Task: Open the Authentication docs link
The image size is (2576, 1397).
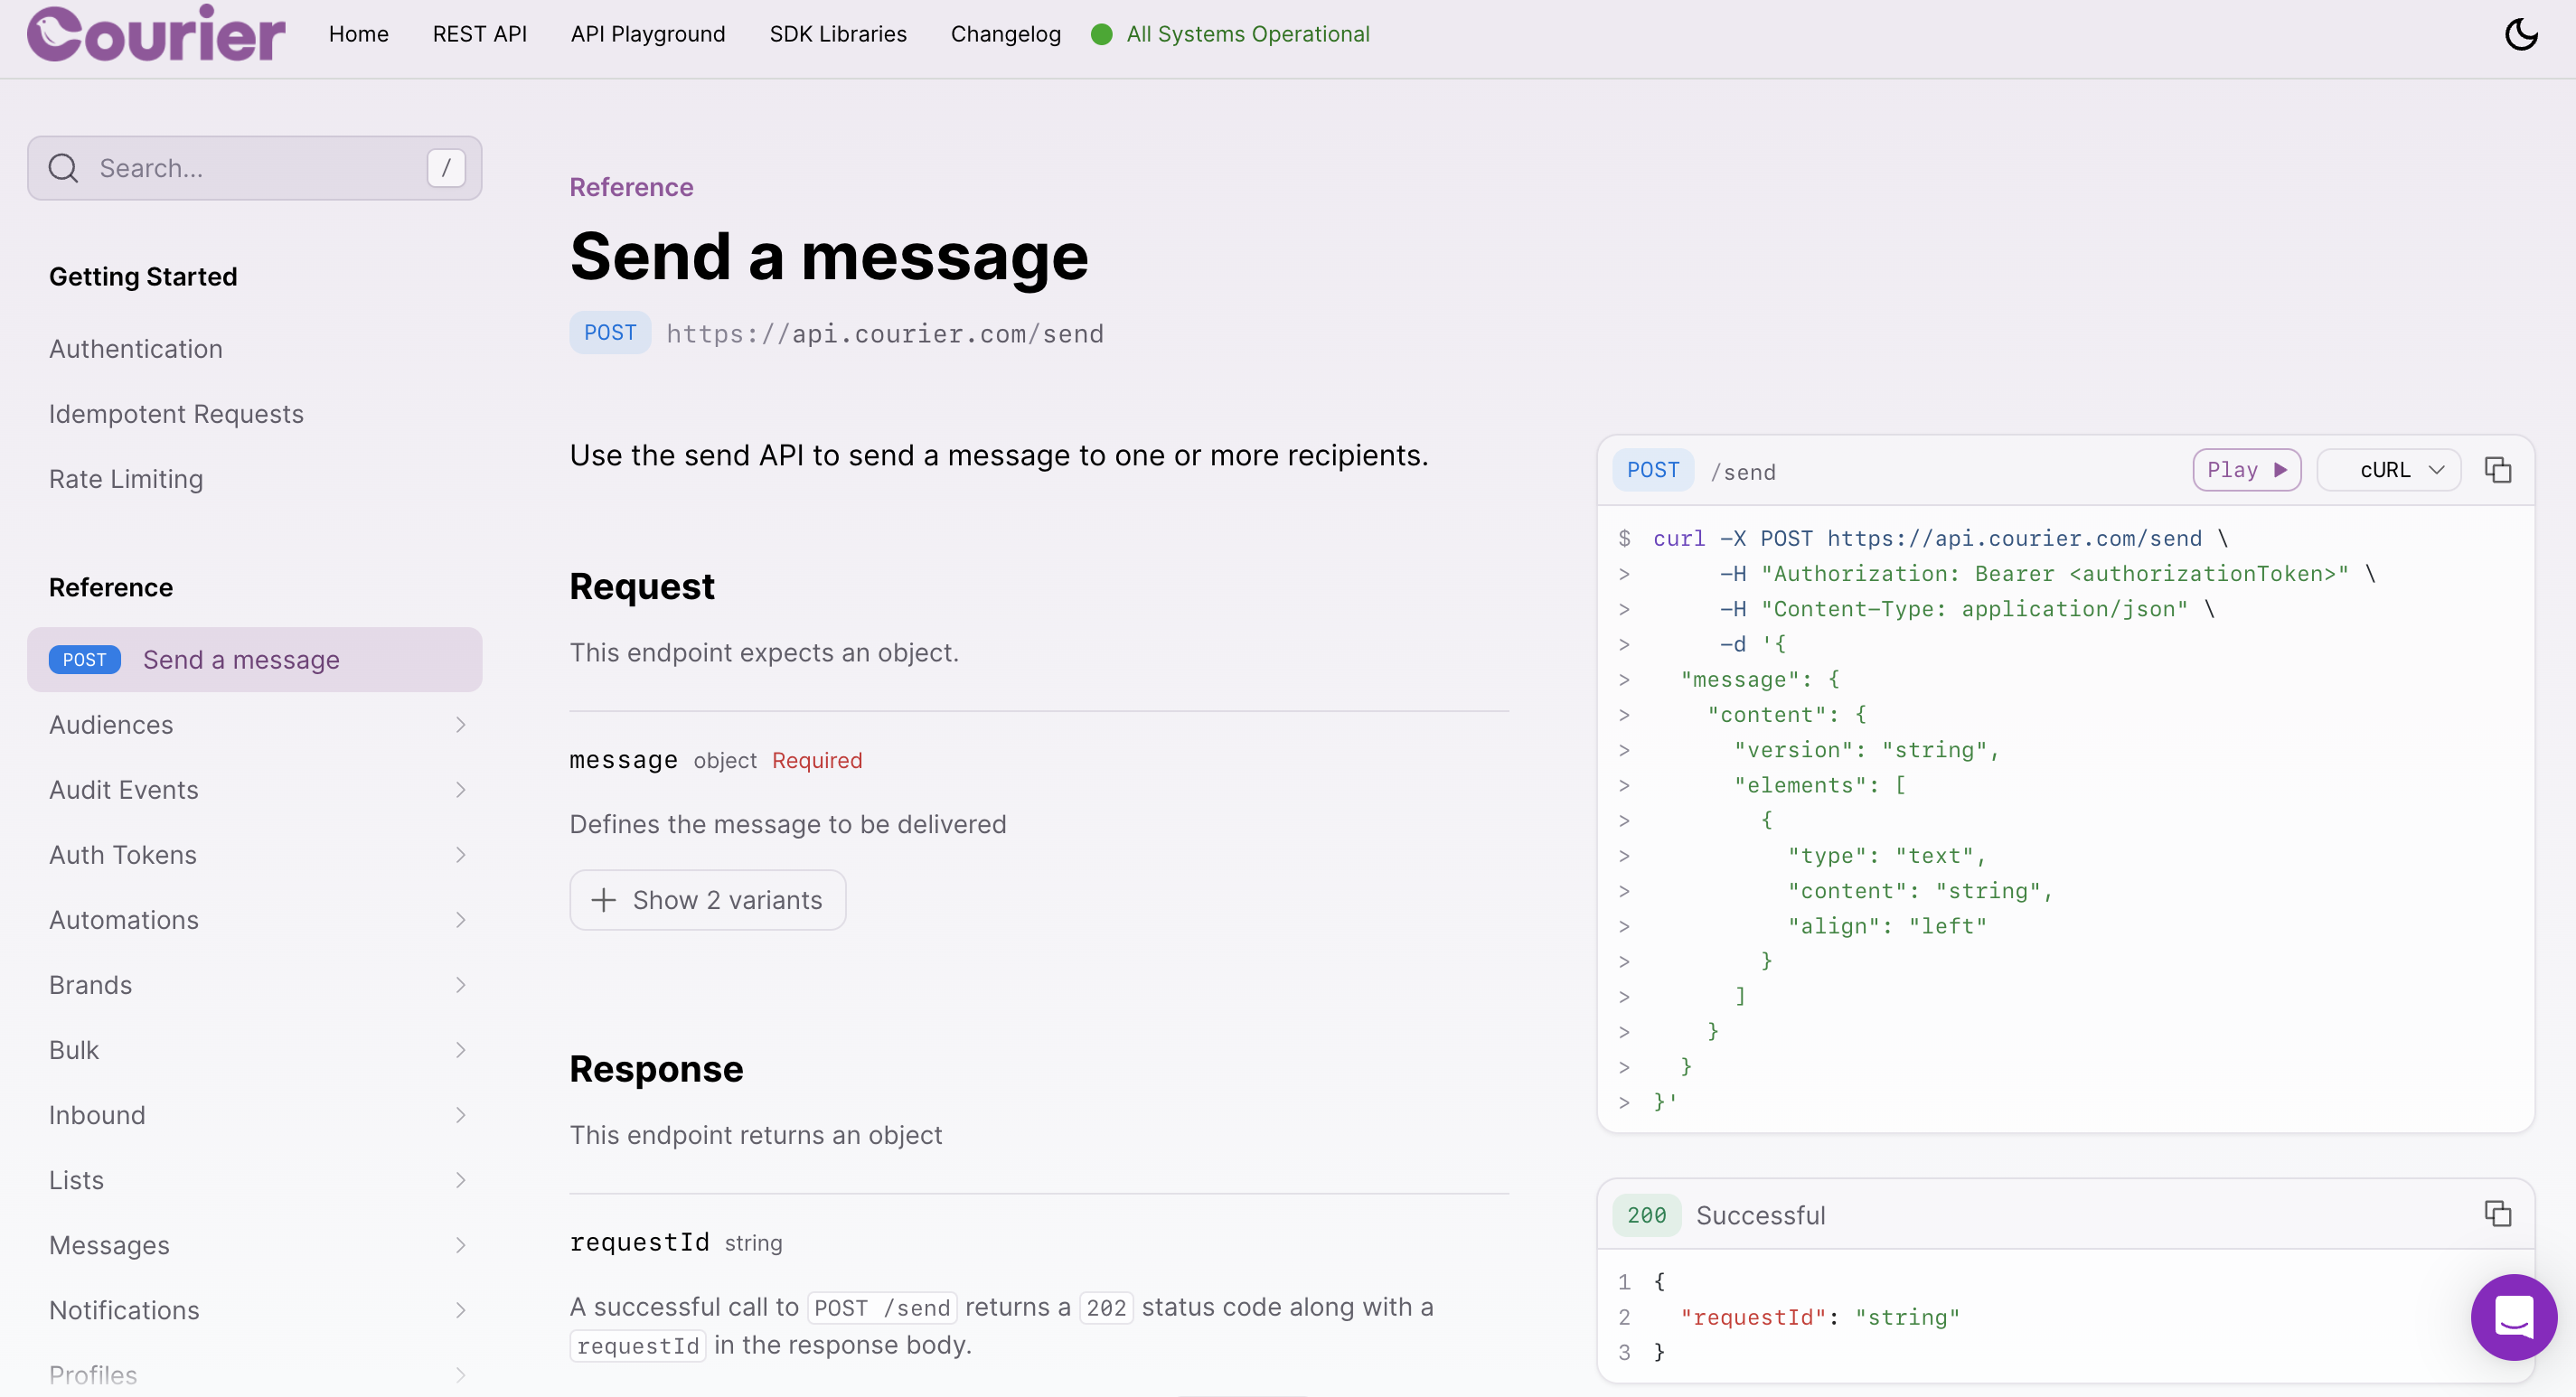Action: pos(136,349)
